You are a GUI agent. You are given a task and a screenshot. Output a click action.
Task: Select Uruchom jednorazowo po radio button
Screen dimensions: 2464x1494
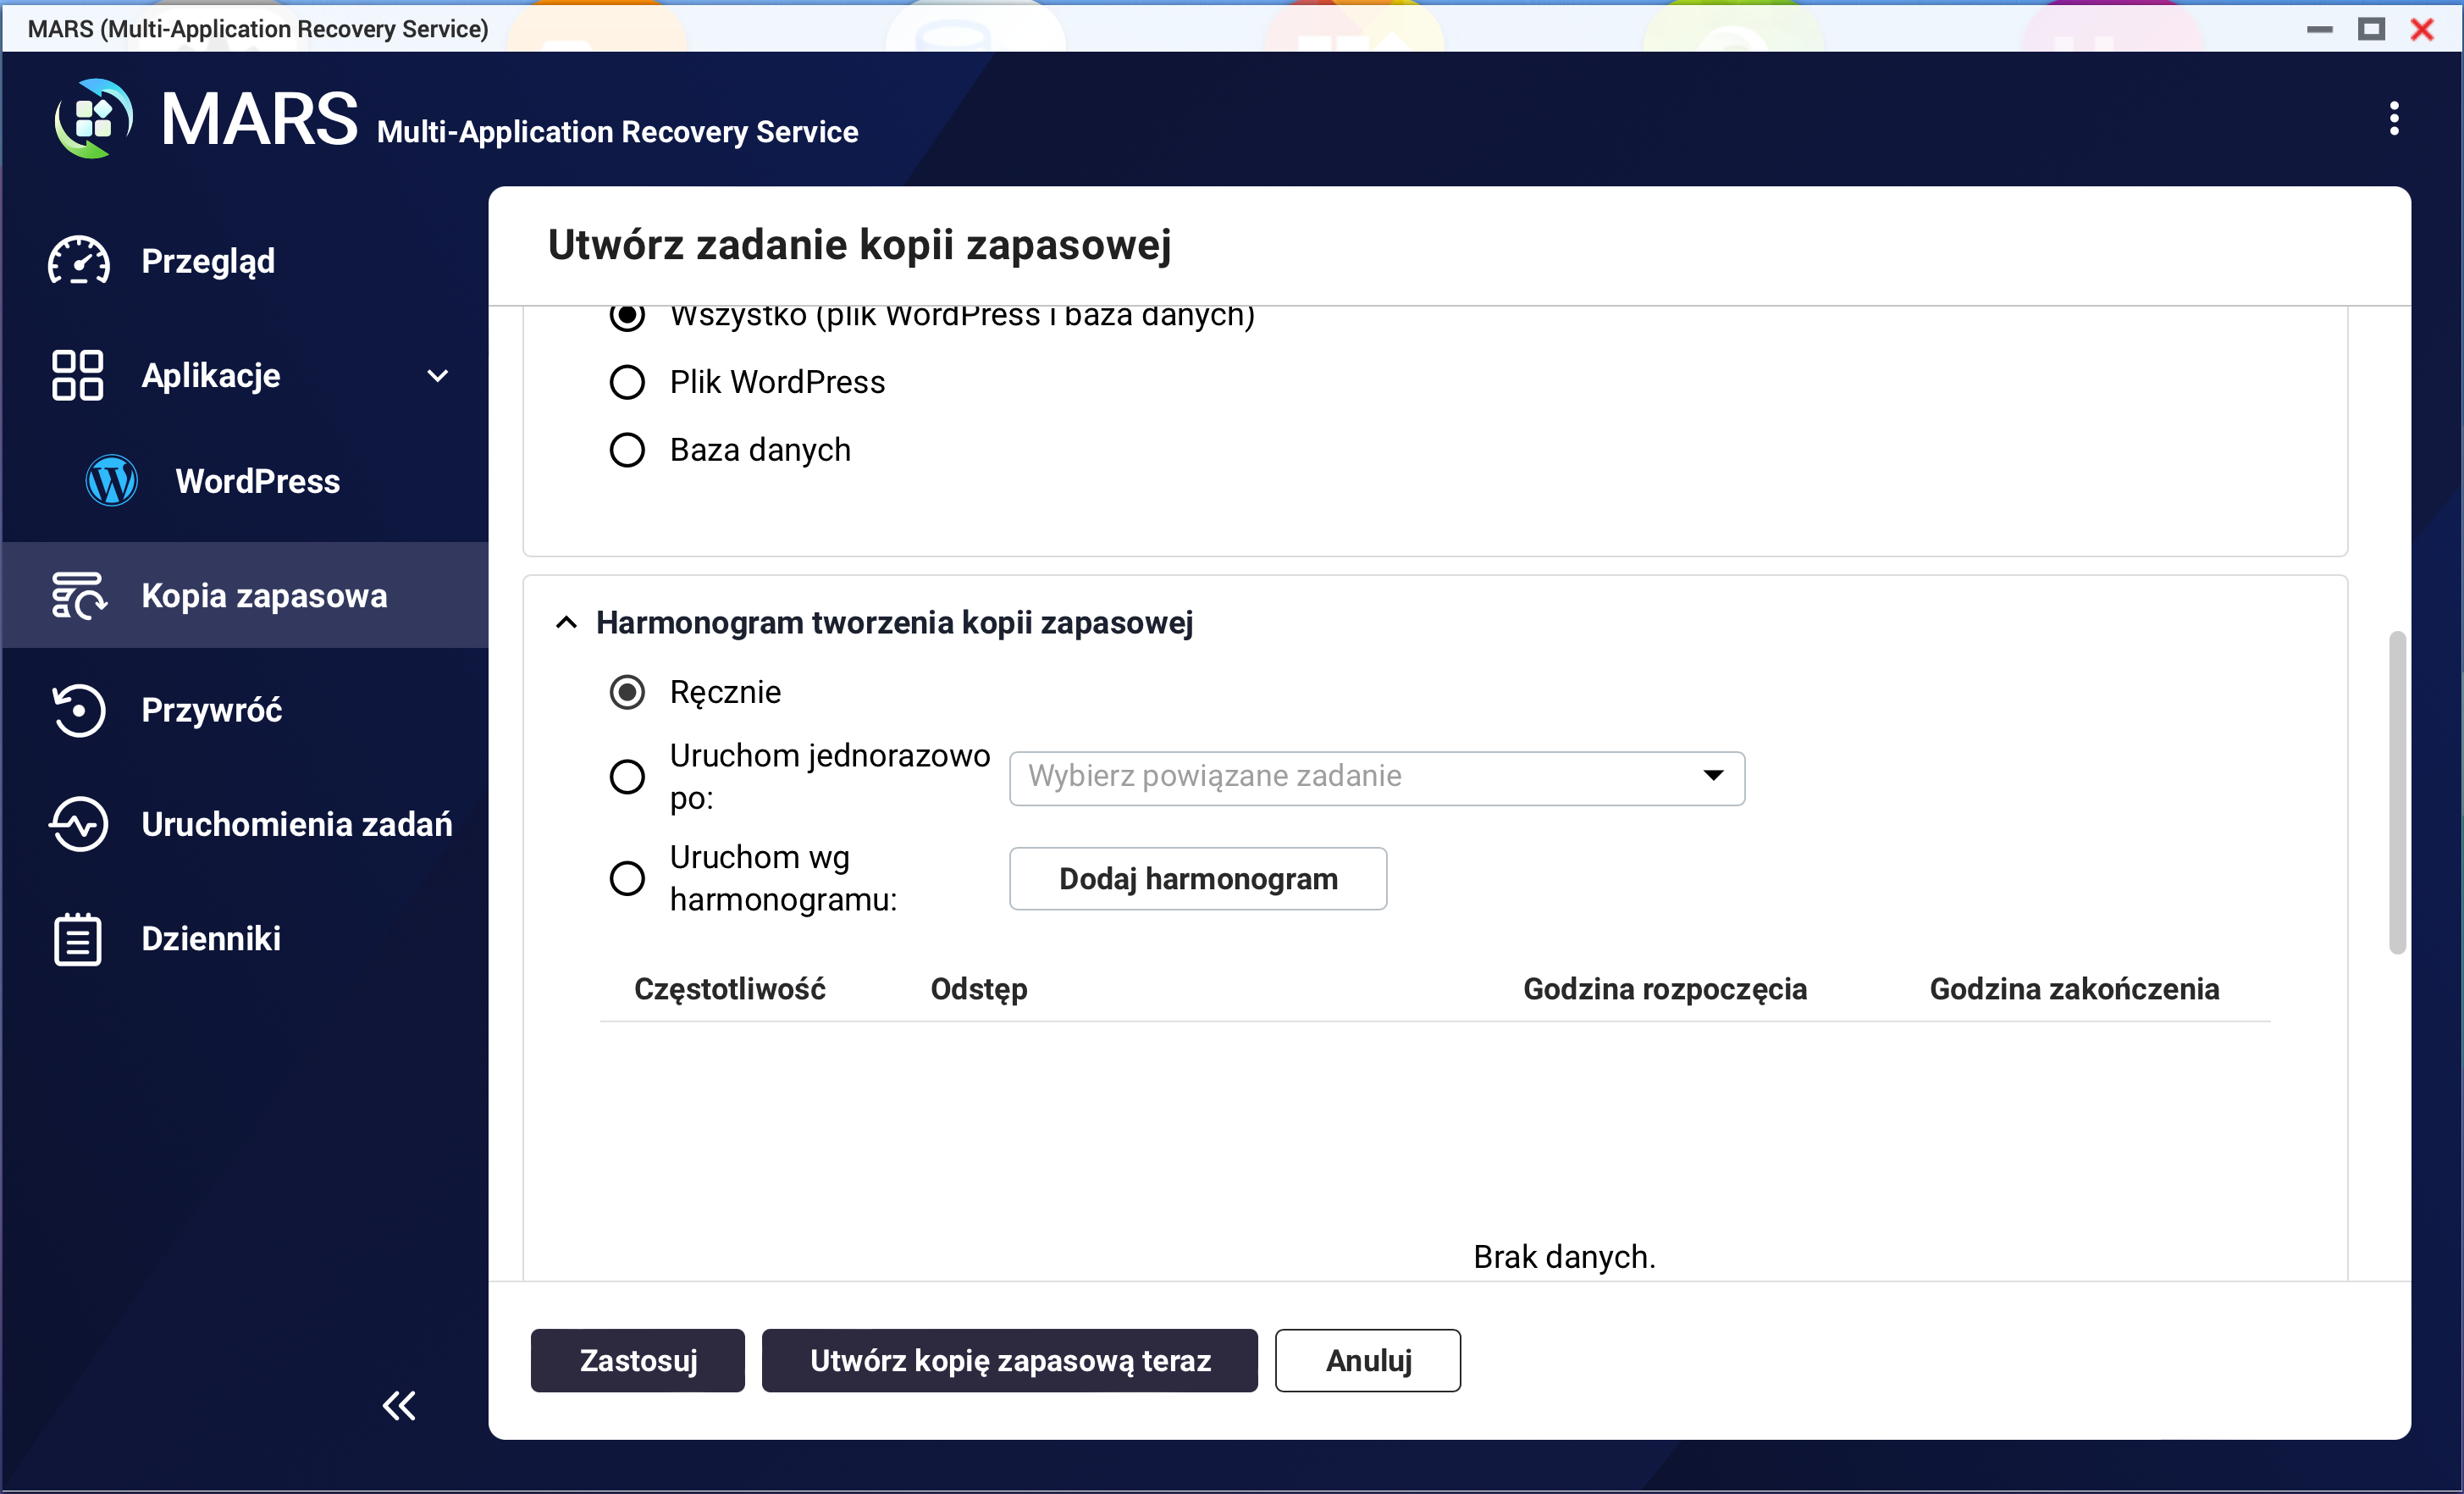tap(627, 777)
